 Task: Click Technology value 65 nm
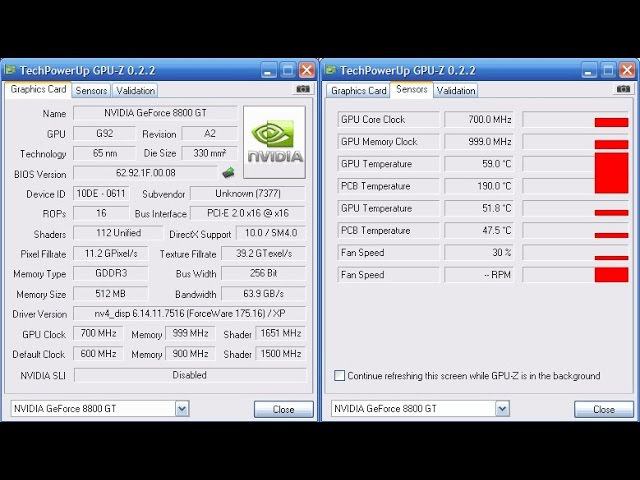pos(104,153)
